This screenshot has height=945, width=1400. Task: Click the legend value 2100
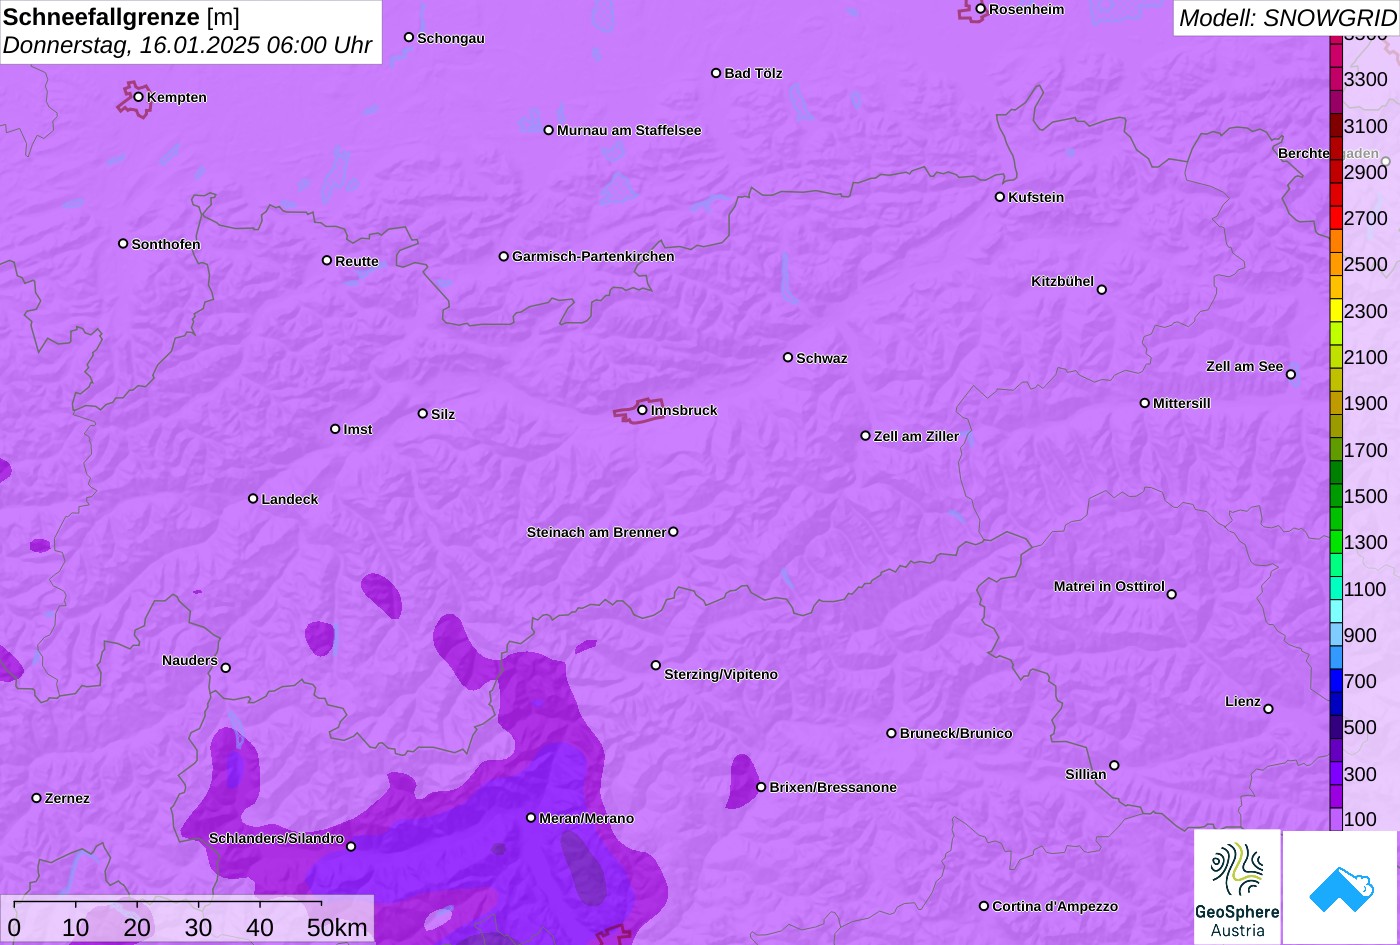[x=1366, y=357]
